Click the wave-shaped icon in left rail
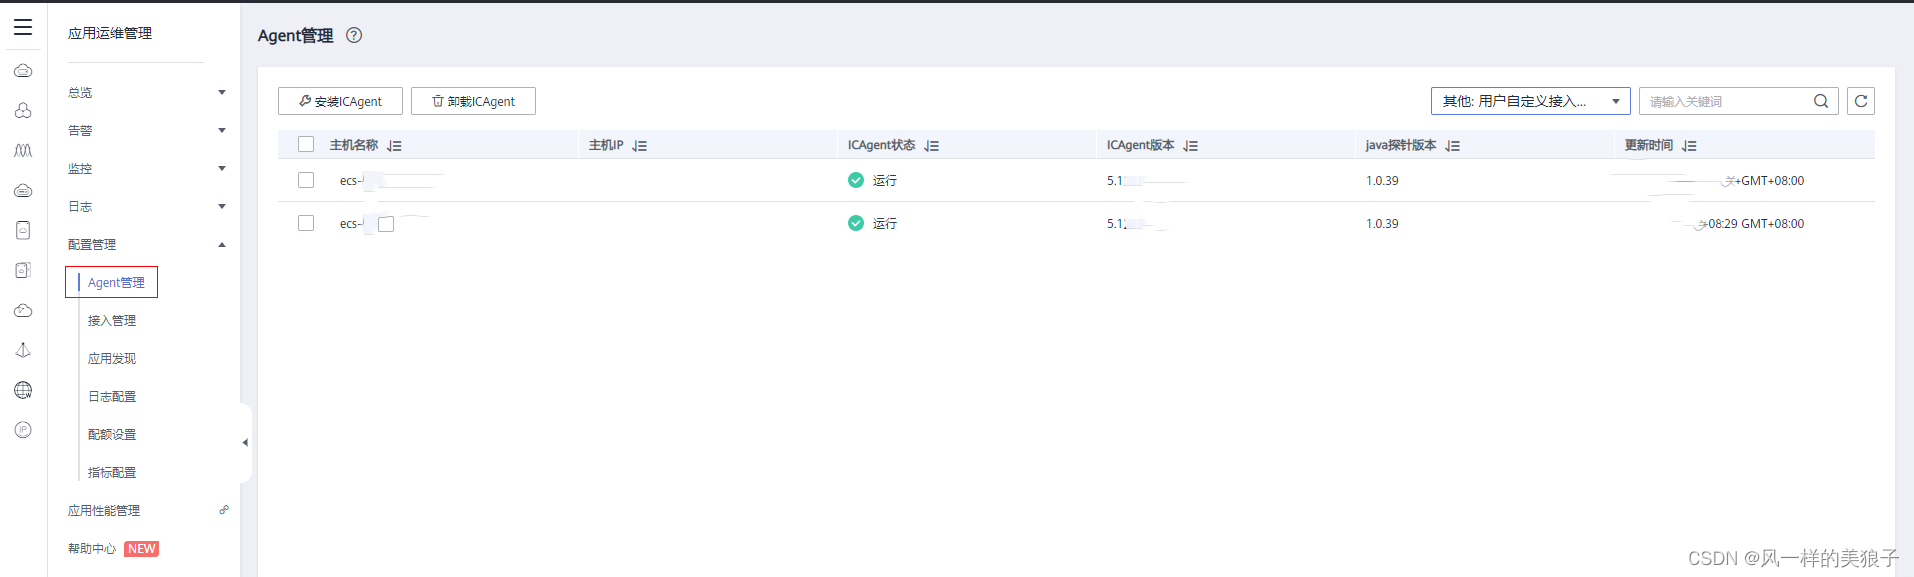This screenshot has height=577, width=1914. (x=23, y=150)
